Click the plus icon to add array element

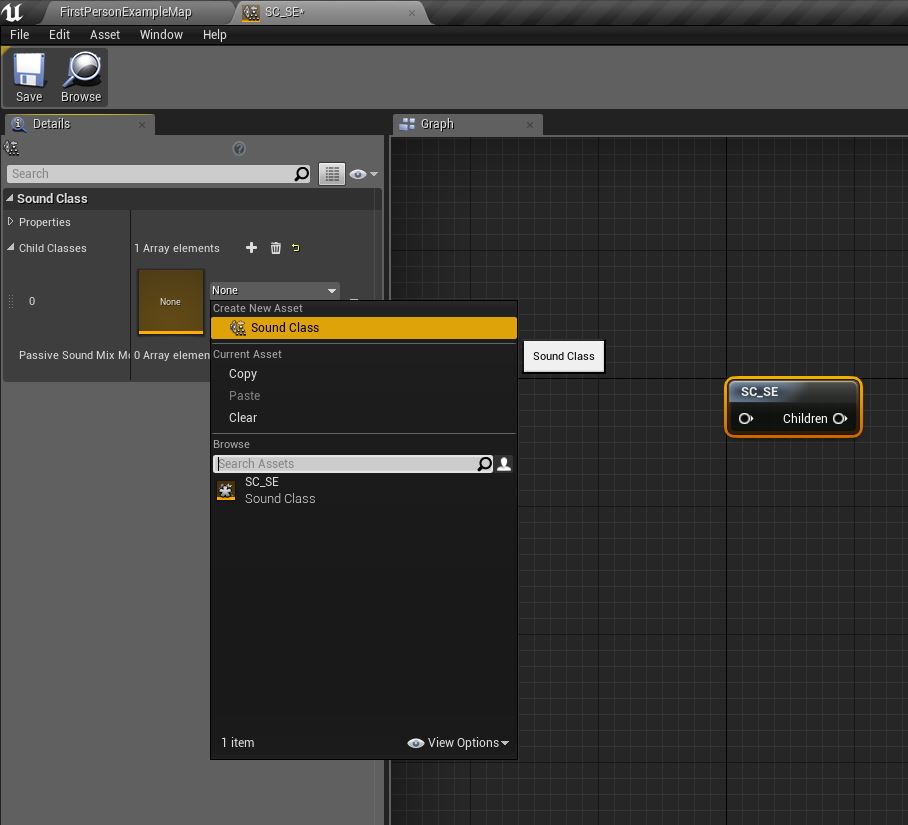(251, 247)
